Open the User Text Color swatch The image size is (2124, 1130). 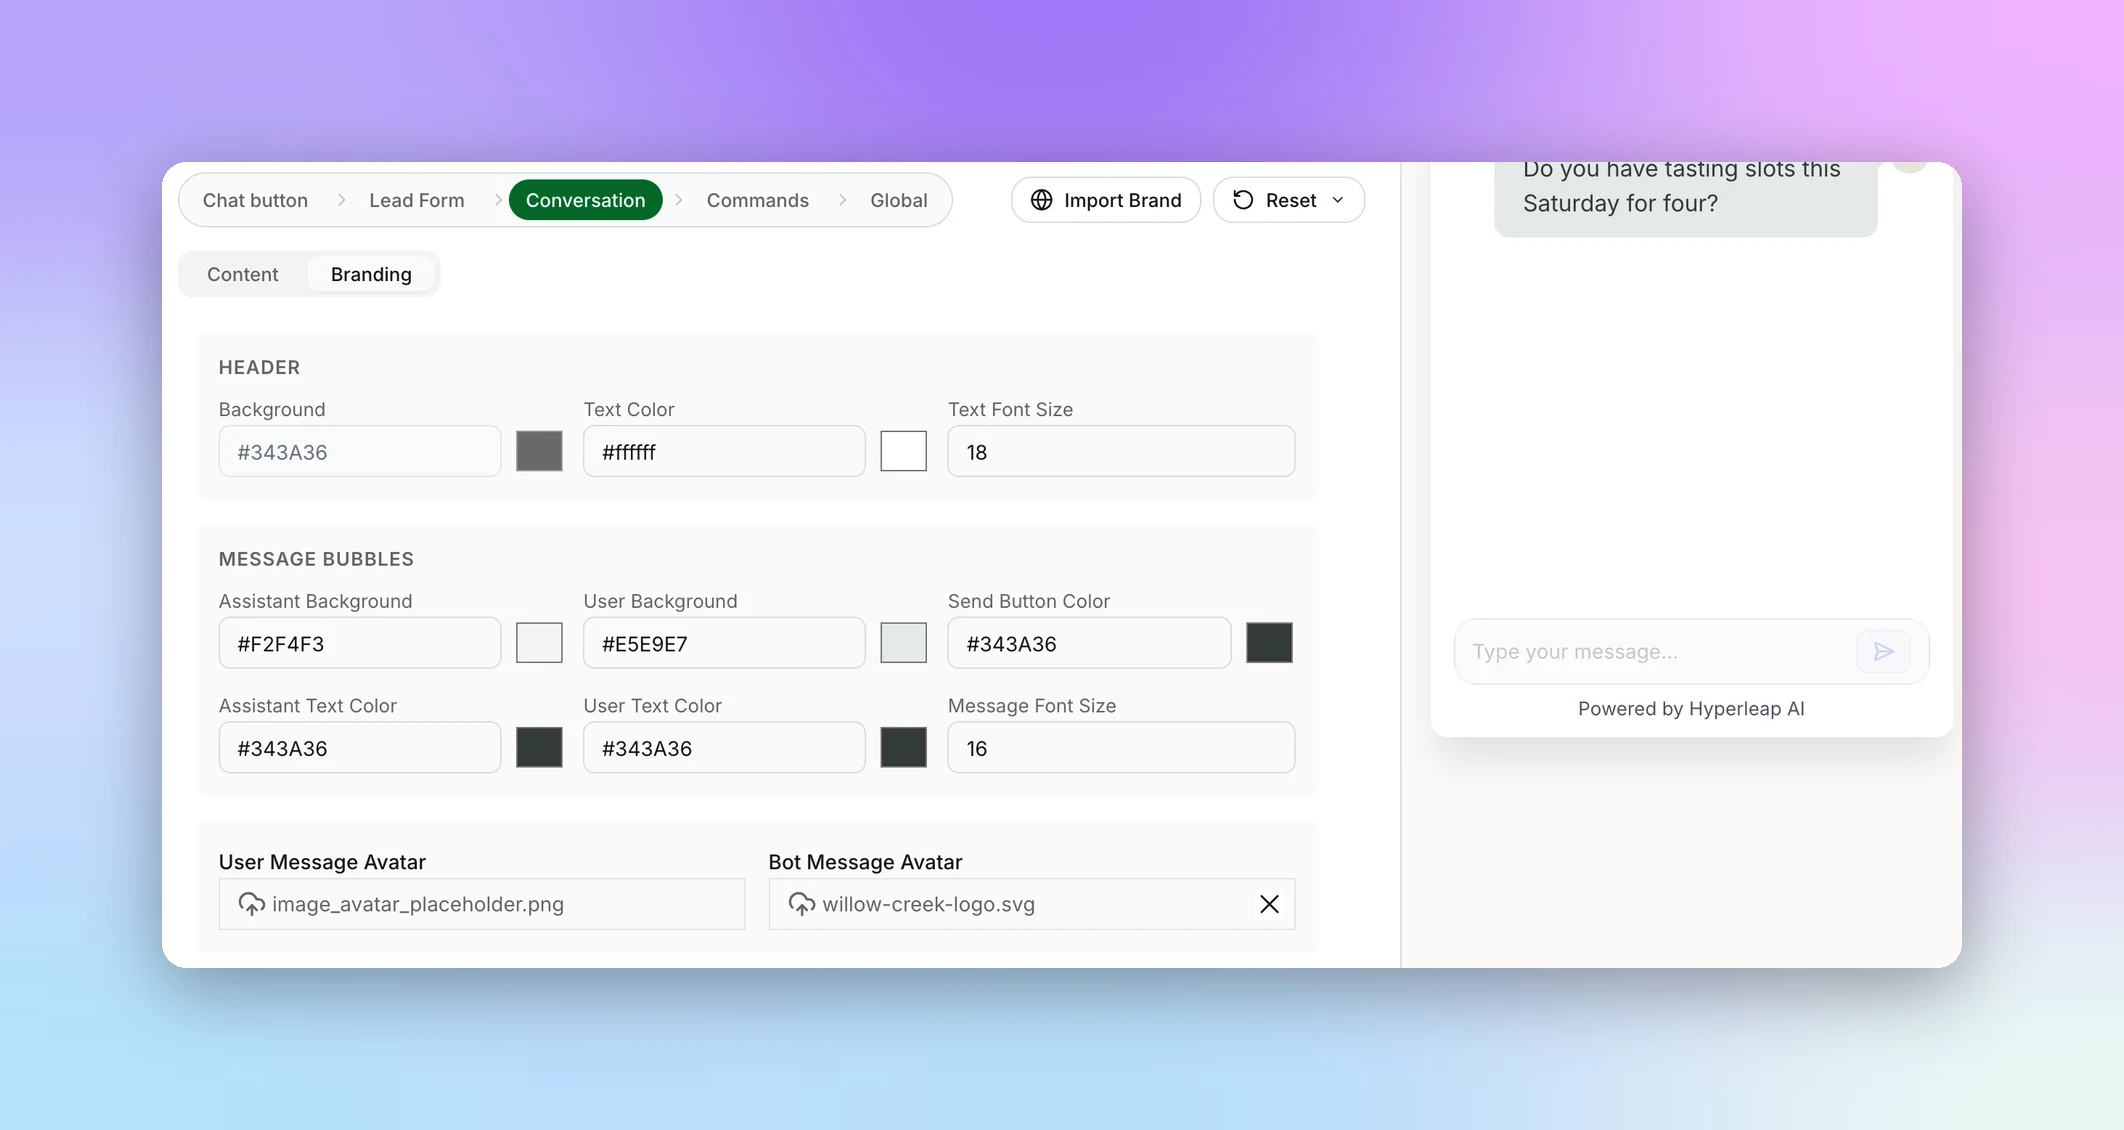[903, 748]
